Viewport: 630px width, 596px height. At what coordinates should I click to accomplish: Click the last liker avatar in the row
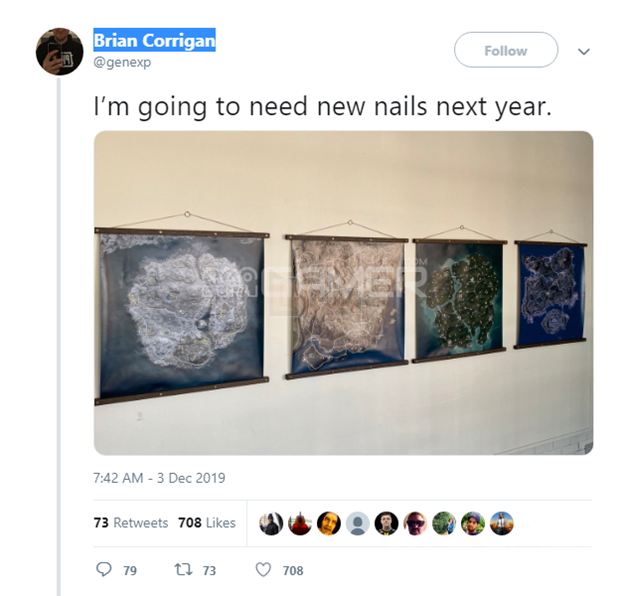[501, 523]
